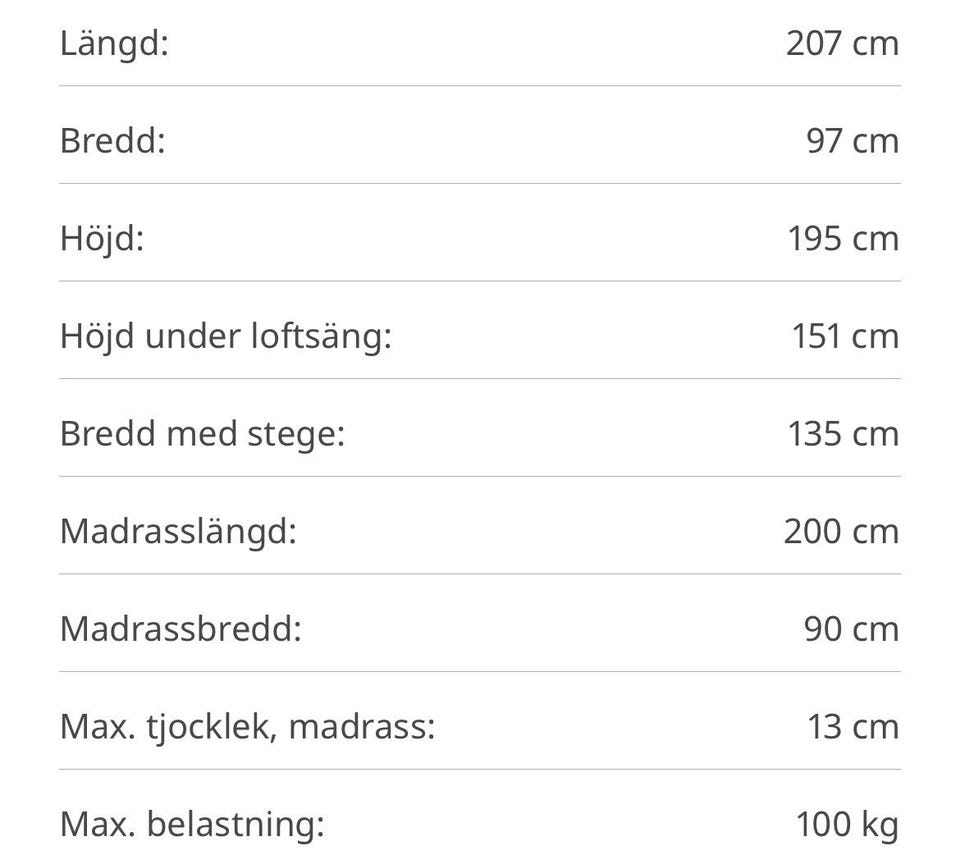This screenshot has width=960, height=864.
Task: Click the Bredd label
Action: click(x=112, y=141)
